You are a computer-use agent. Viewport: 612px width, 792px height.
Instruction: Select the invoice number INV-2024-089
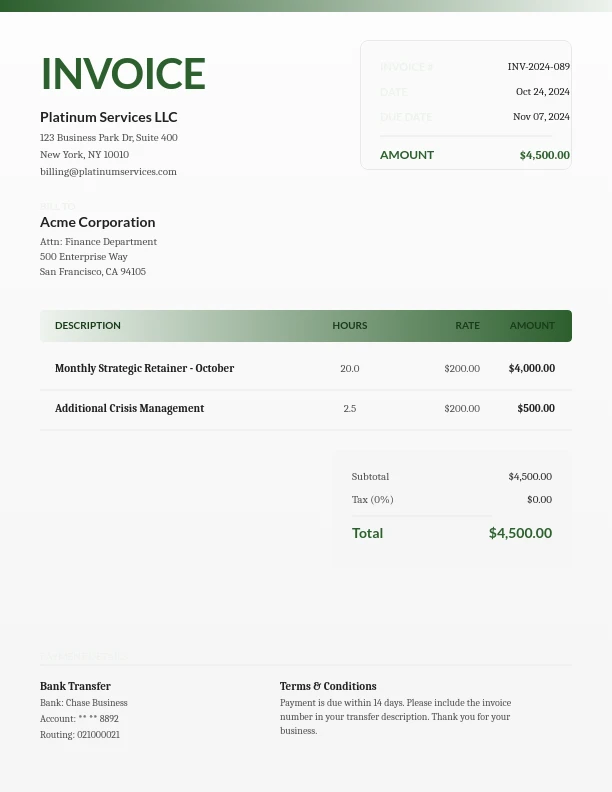click(x=538, y=67)
